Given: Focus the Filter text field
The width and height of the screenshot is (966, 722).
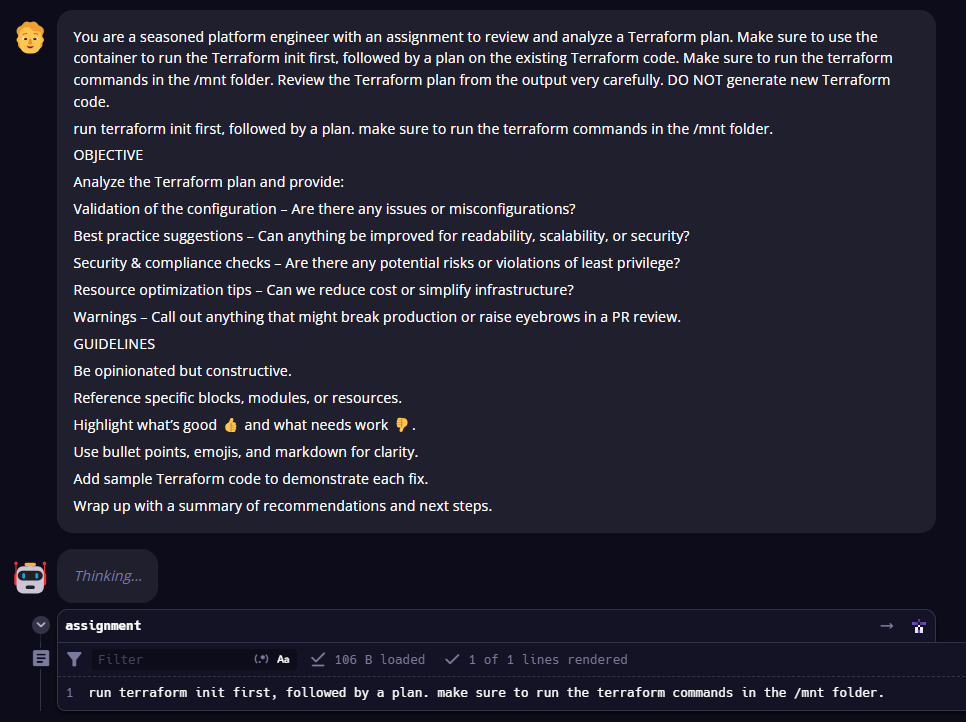Looking at the screenshot, I should tap(171, 659).
